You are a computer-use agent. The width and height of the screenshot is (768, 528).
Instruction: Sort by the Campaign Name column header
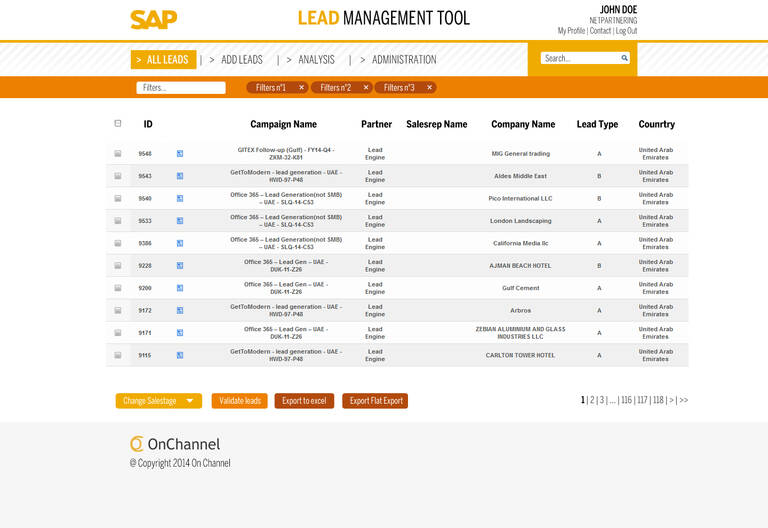[284, 124]
